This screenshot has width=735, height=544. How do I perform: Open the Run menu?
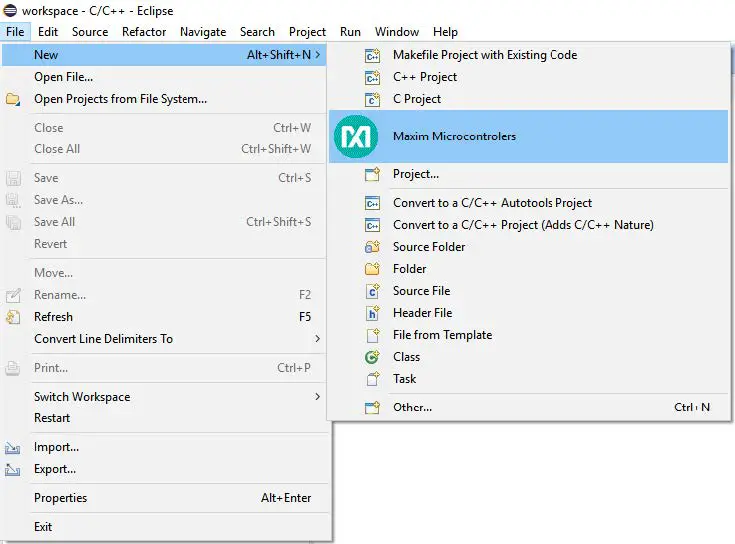(350, 32)
